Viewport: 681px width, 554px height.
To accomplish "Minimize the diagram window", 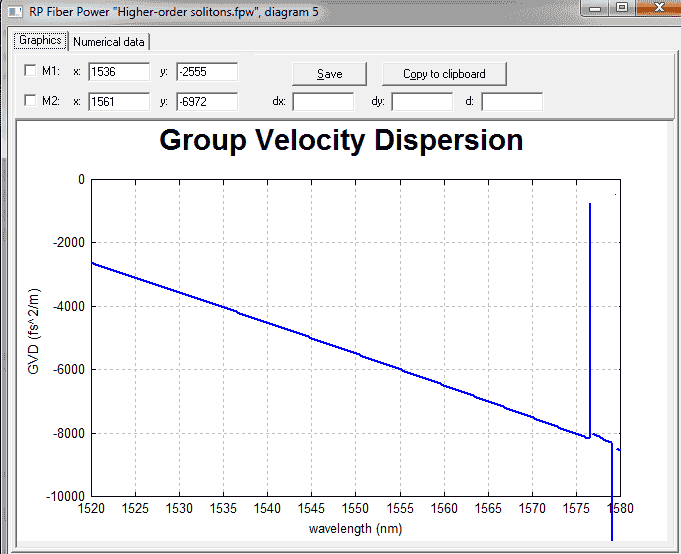I will point(595,8).
